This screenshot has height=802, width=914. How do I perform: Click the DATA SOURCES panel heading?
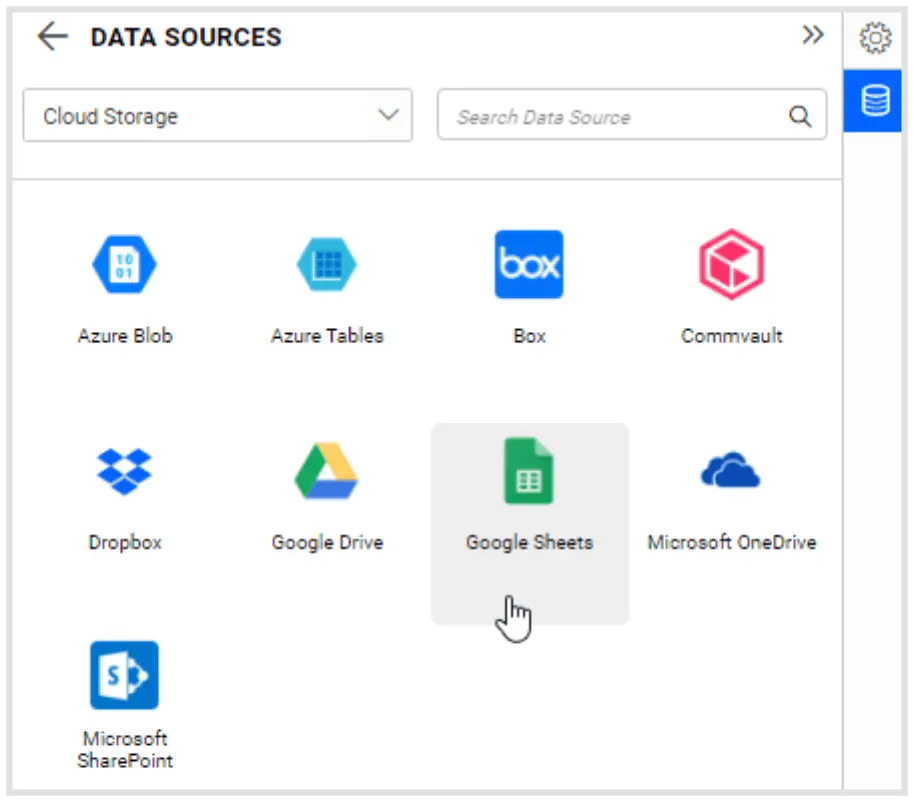click(x=186, y=38)
